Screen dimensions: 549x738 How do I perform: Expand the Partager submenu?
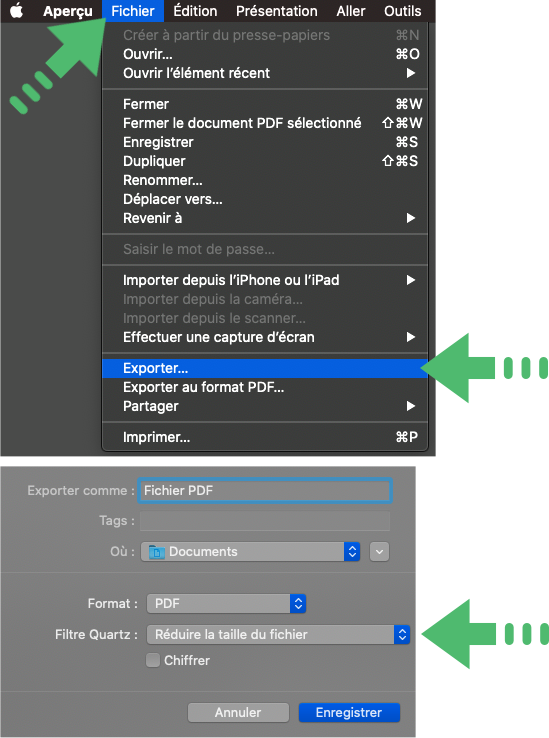[x=265, y=406]
